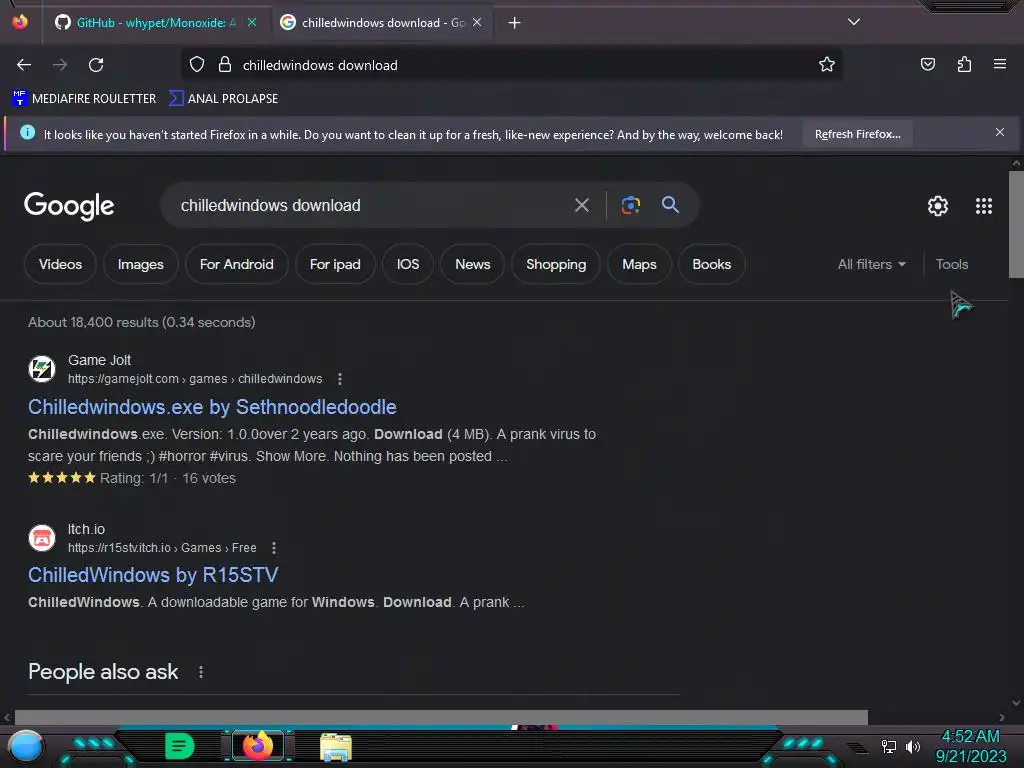This screenshot has height=768, width=1024.
Task: Switch to Shopping results
Action: coord(556,264)
